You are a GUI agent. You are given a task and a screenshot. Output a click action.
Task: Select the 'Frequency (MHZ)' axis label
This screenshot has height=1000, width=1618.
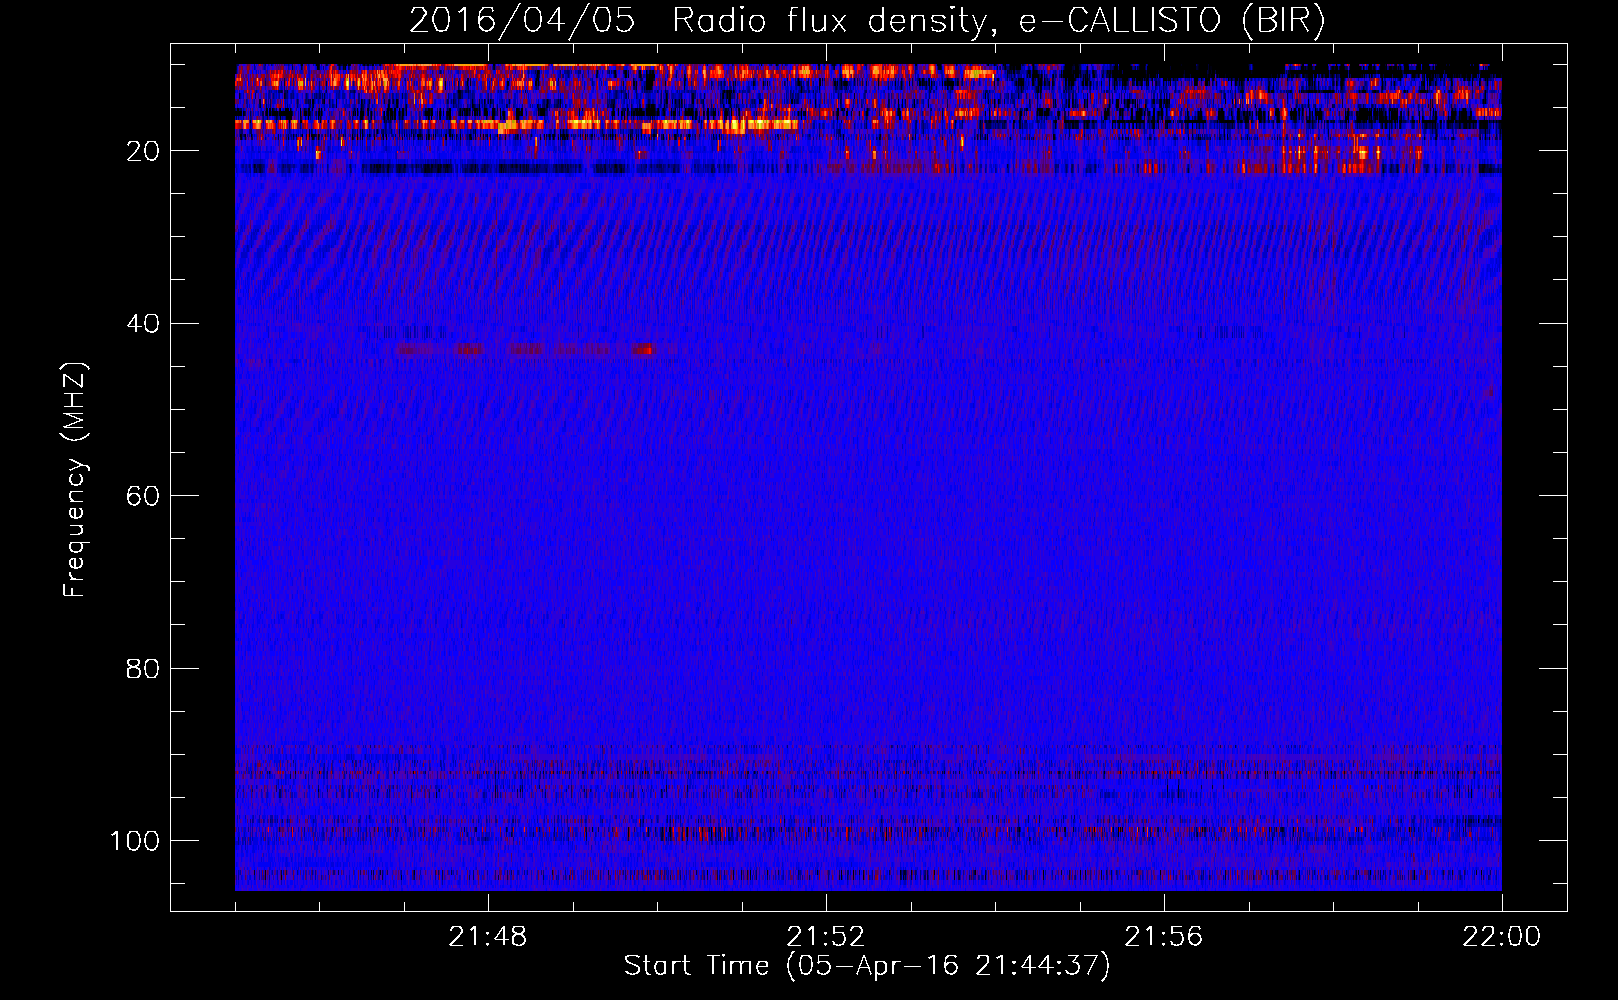click(x=75, y=480)
